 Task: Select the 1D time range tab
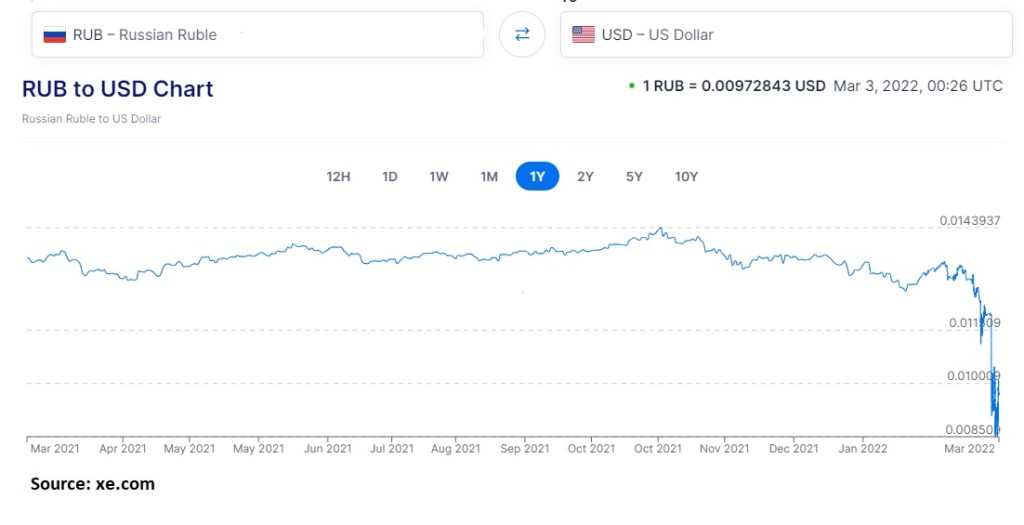tap(390, 177)
